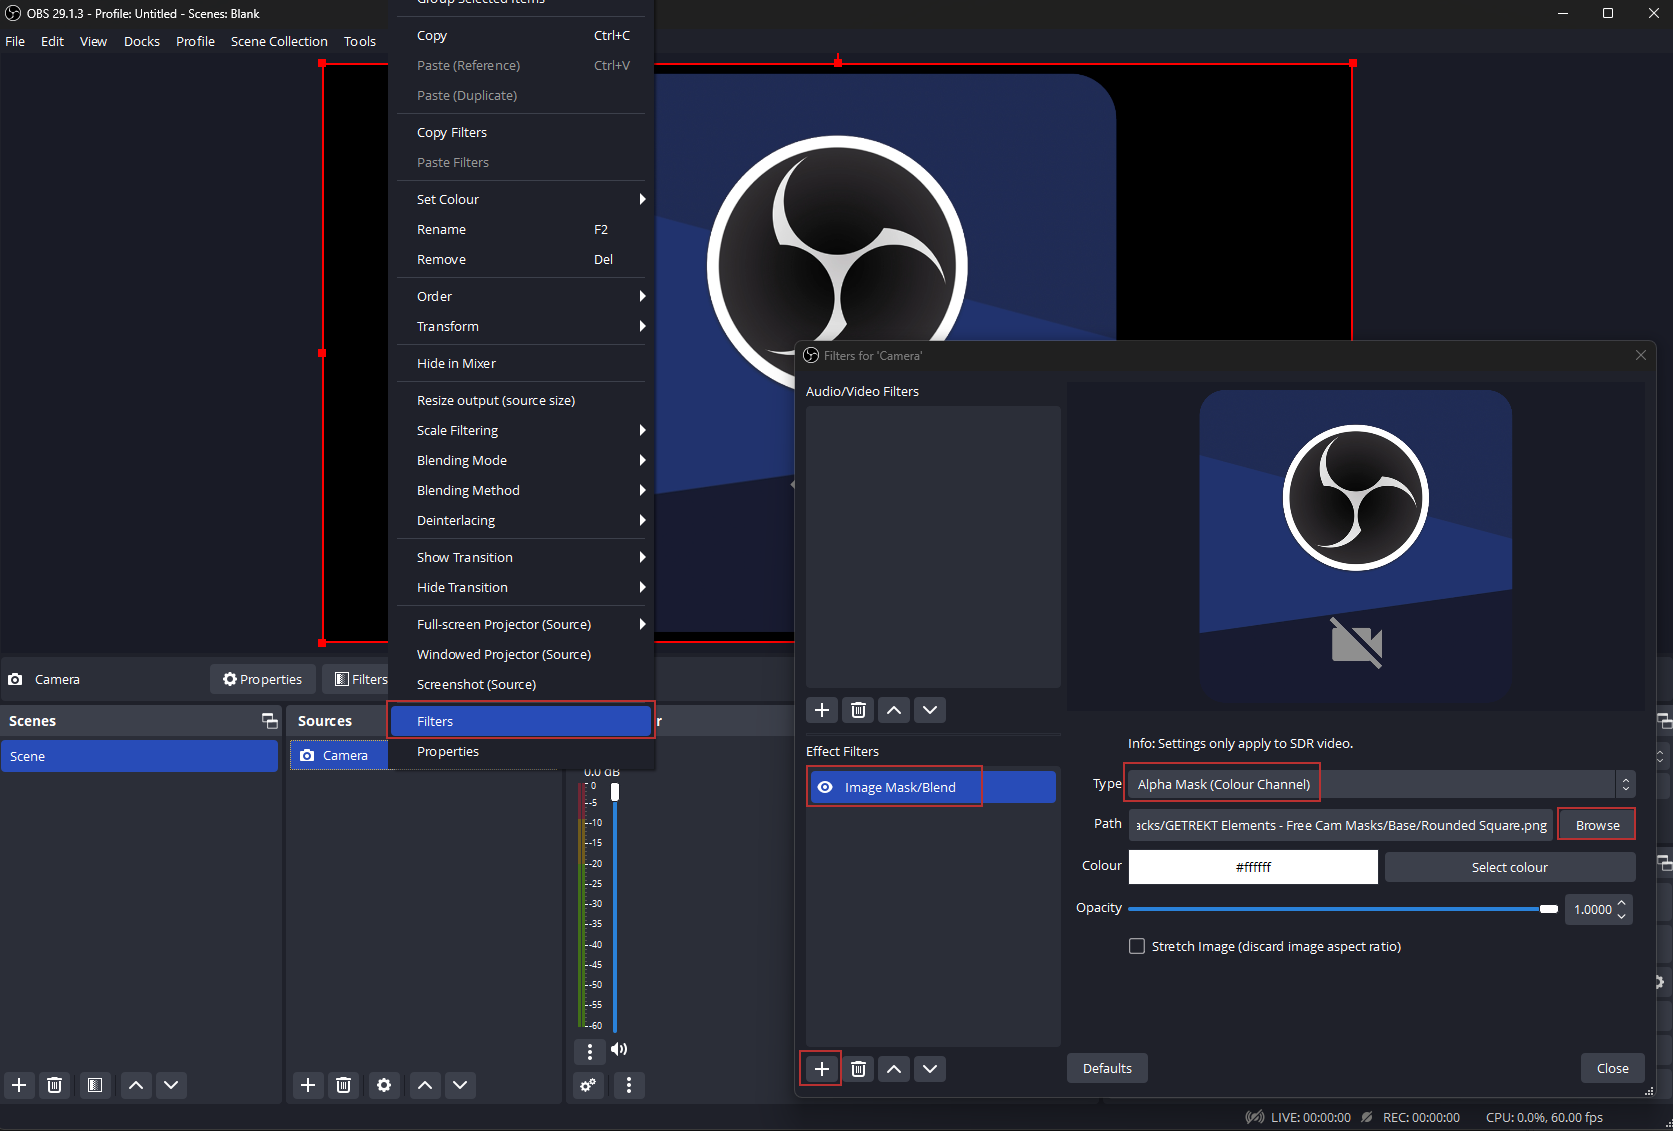The height and width of the screenshot is (1131, 1673).
Task: Move source up in Sources list
Action: click(x=425, y=1085)
